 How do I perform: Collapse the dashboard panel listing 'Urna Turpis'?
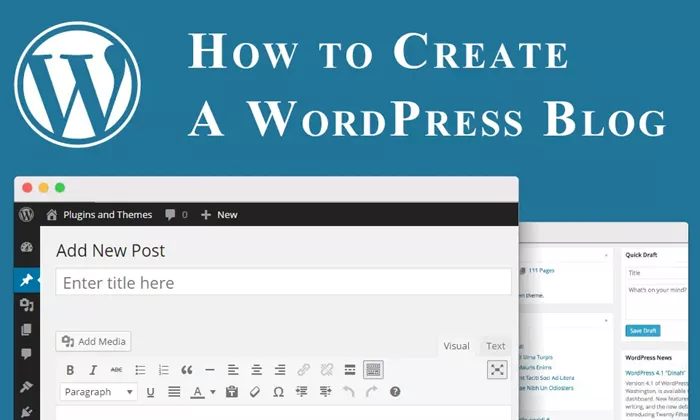[606, 321]
